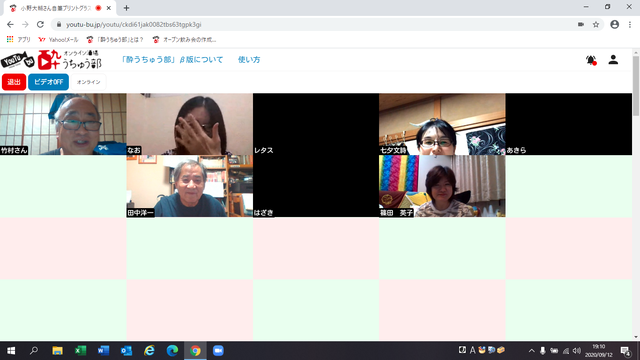Click the microphone tray icon

[542, 351]
